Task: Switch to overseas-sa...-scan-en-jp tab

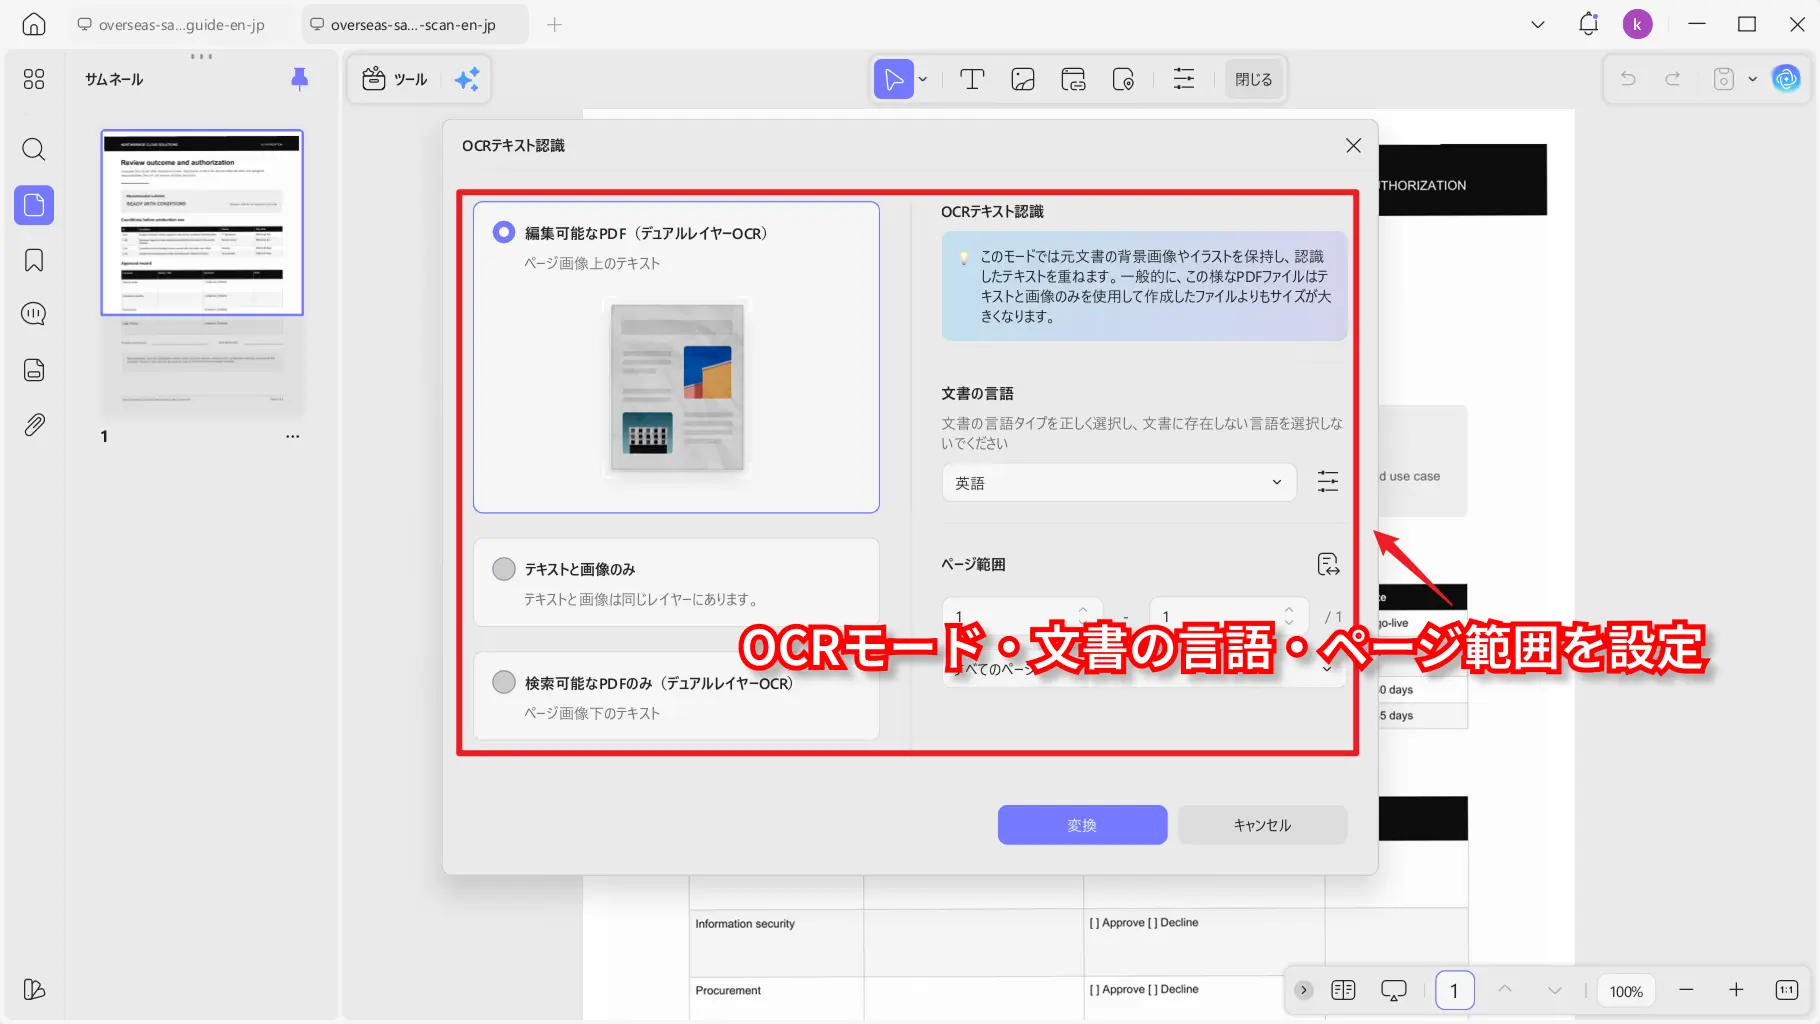Action: coord(414,24)
